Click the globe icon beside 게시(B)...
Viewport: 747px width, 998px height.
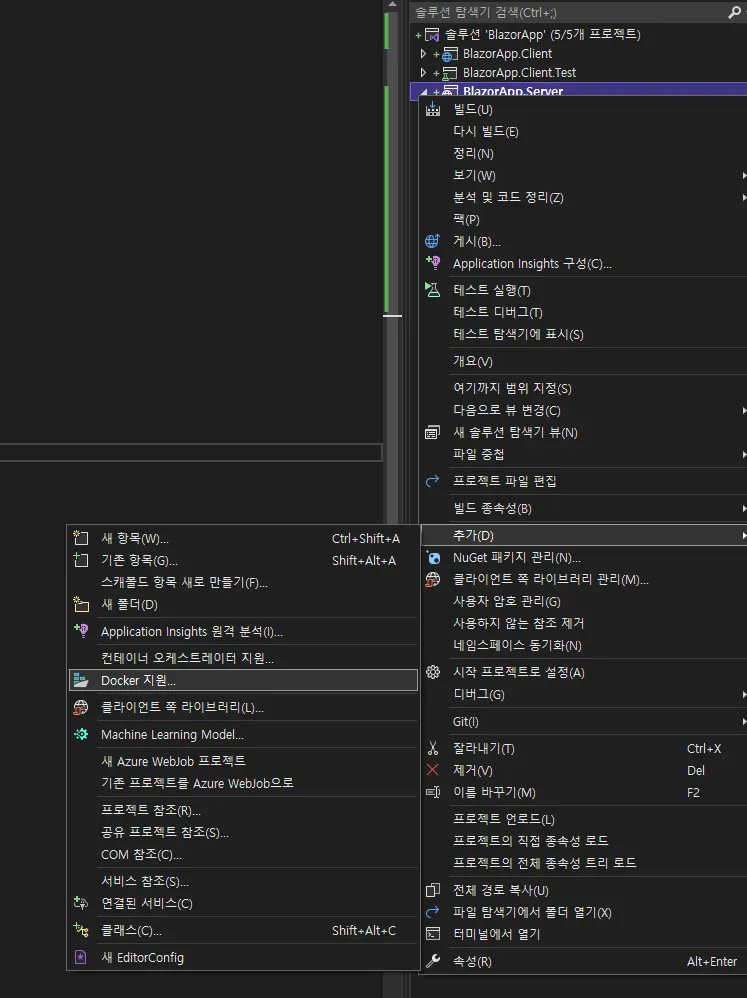tap(432, 241)
